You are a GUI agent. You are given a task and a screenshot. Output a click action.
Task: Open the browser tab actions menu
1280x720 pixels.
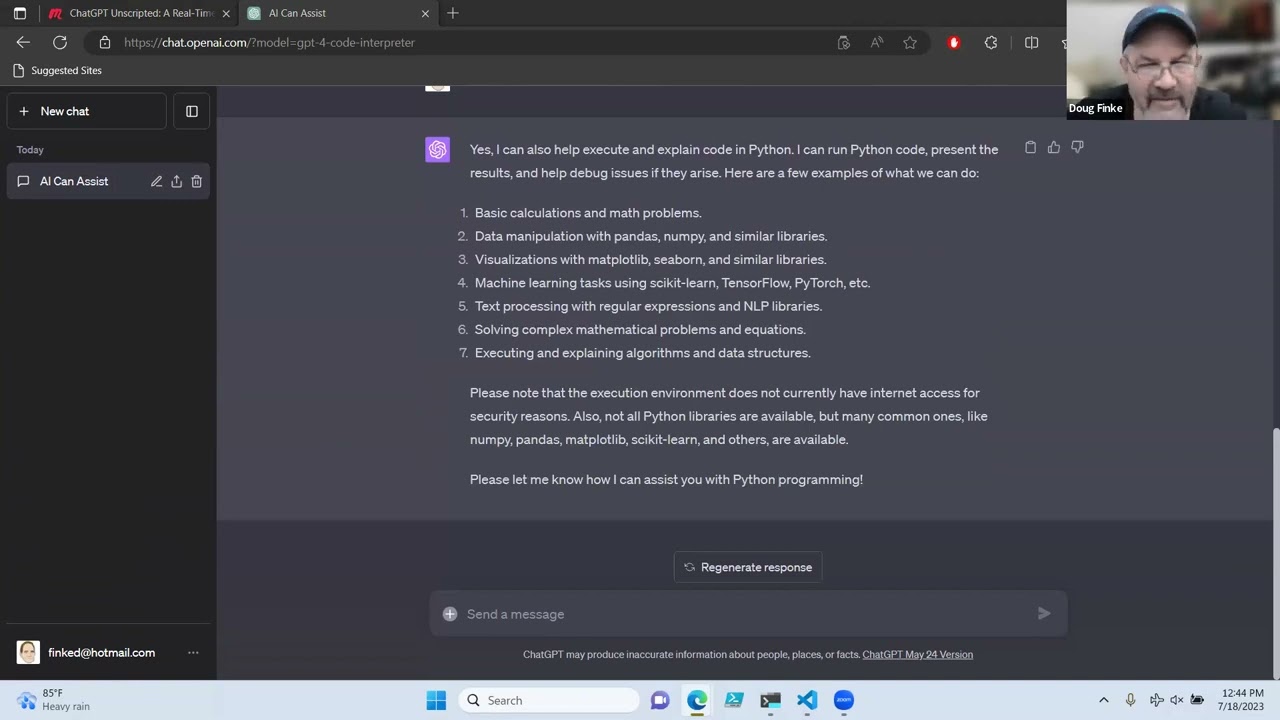coord(19,13)
